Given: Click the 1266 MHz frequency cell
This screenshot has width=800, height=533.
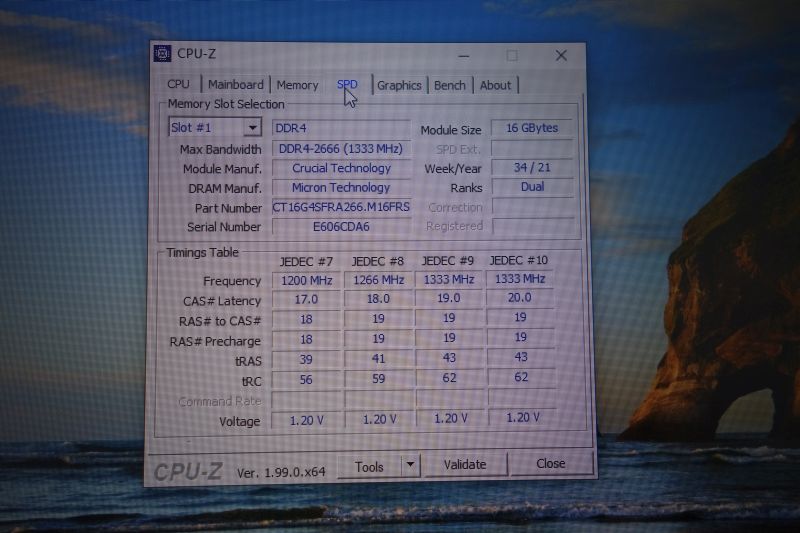Looking at the screenshot, I should tap(378, 280).
